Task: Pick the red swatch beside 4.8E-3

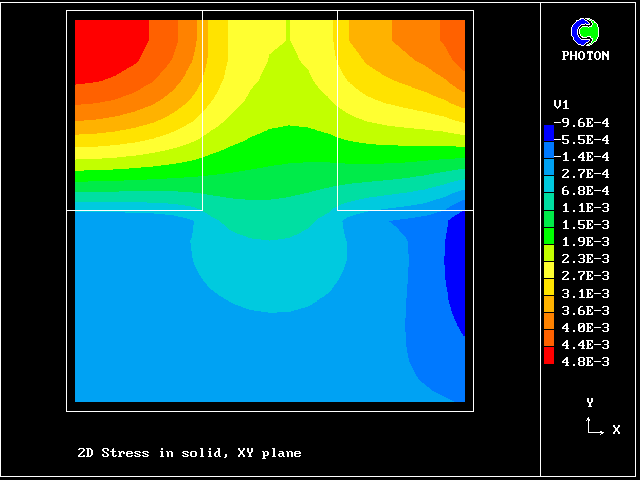Action: coord(548,356)
